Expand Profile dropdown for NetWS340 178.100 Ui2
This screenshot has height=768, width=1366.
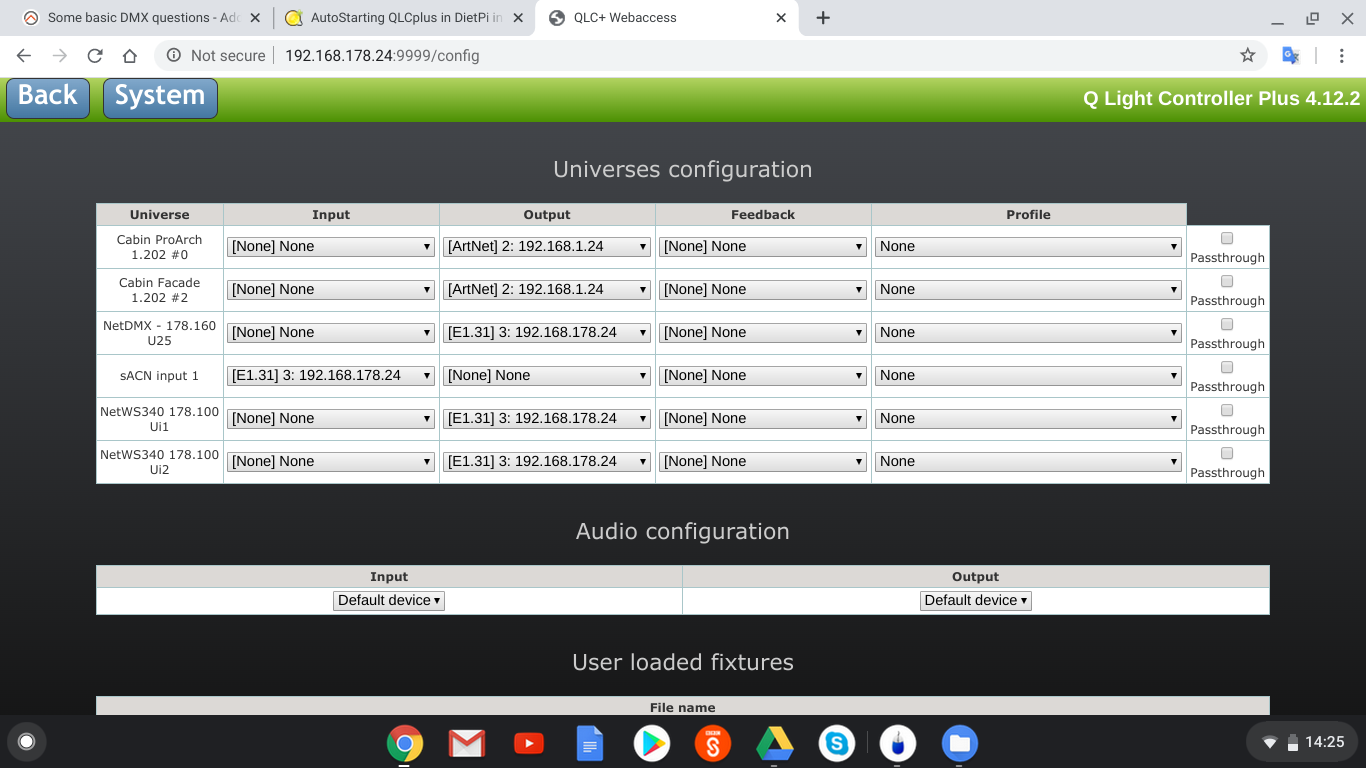coord(1029,462)
